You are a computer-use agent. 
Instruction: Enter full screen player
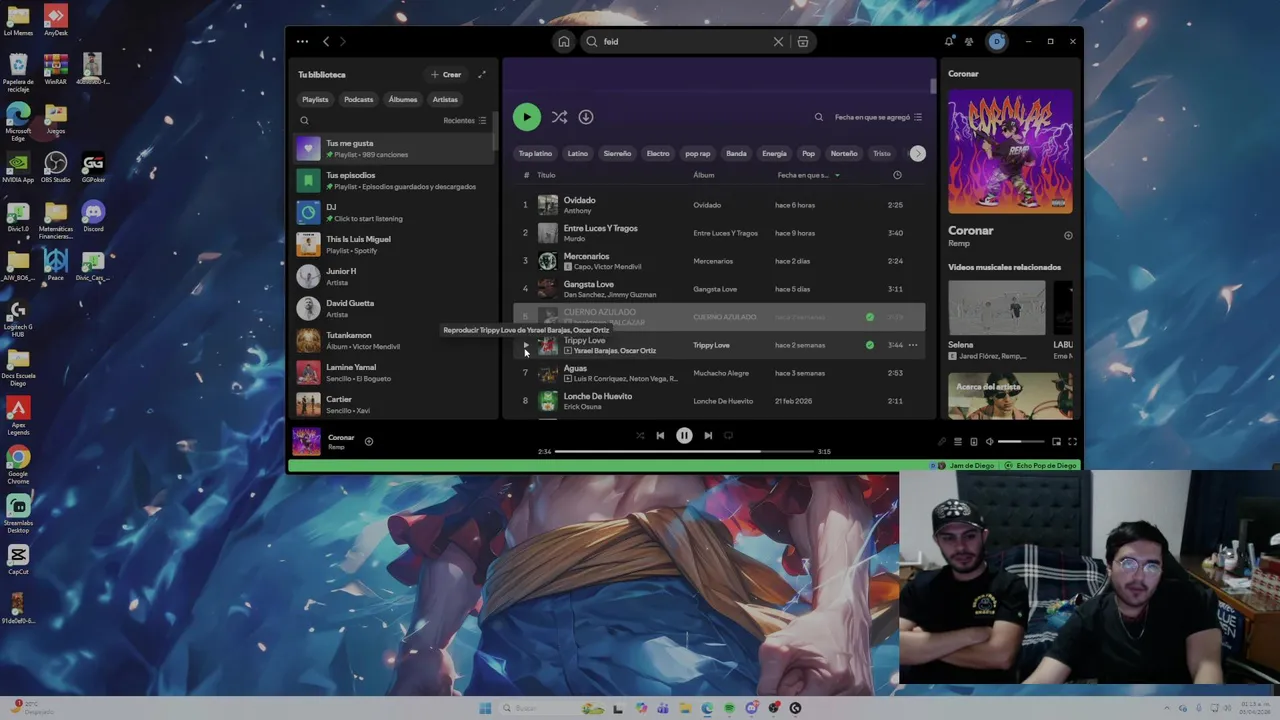[x=1072, y=442]
